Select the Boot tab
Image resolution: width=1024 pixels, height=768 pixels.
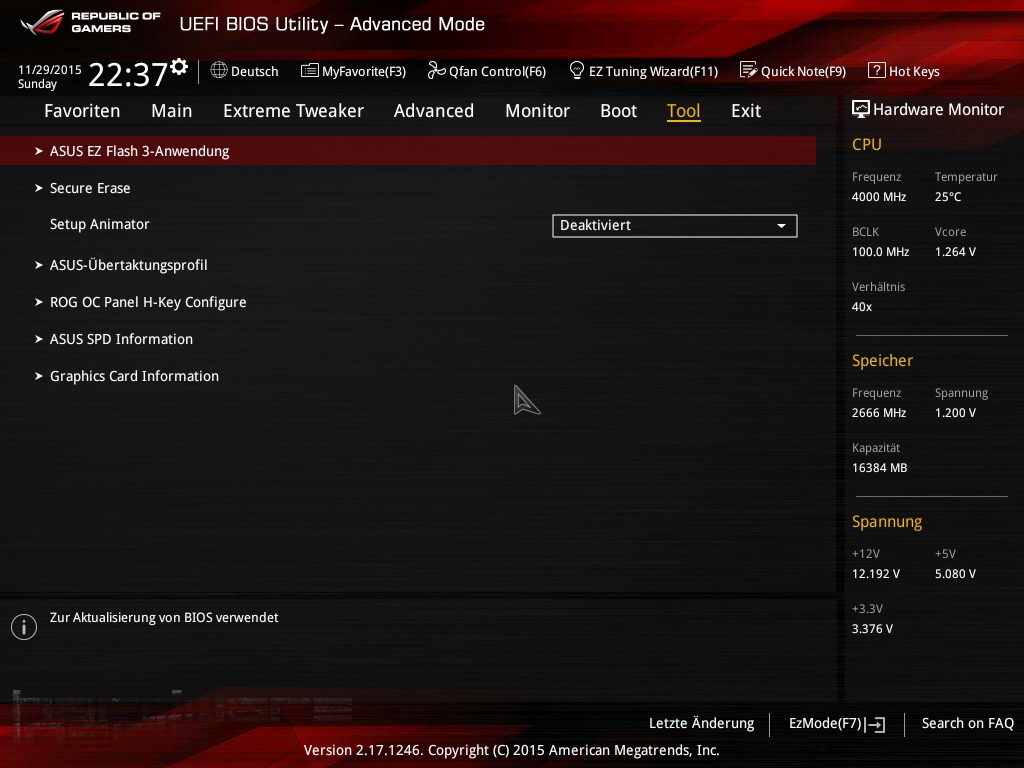(618, 111)
